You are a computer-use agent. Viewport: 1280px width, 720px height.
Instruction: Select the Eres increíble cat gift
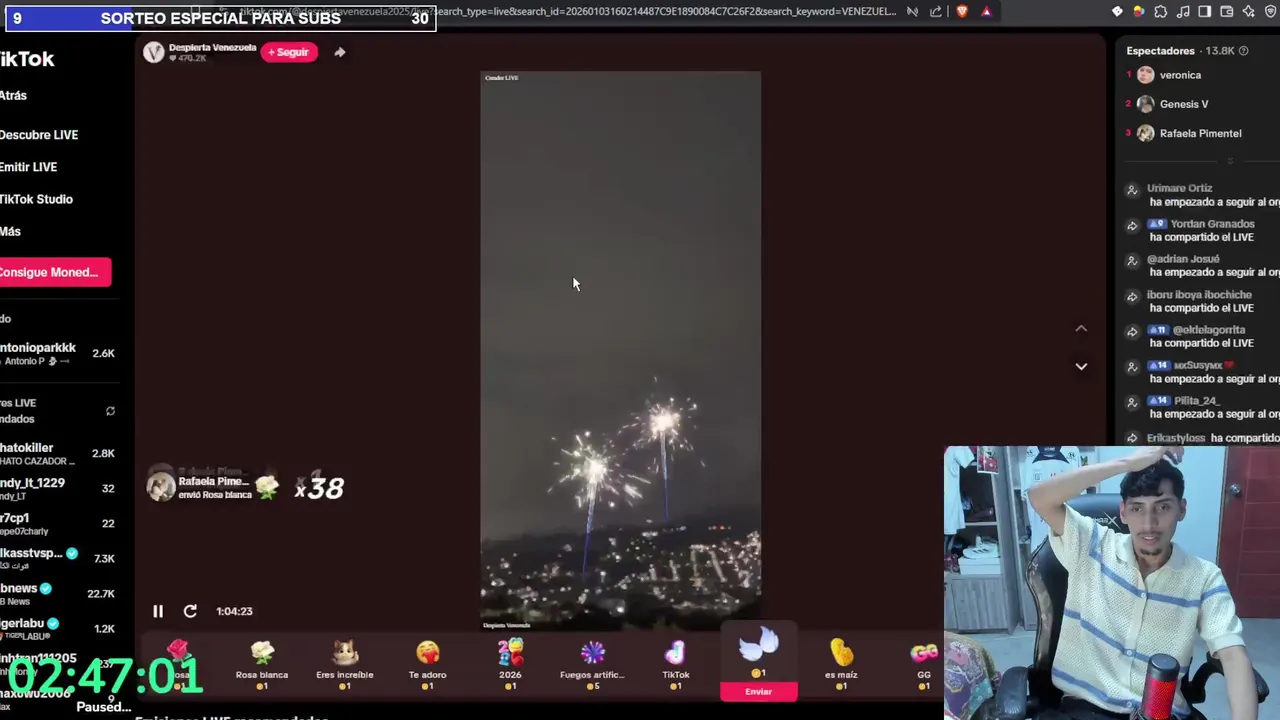pyautogui.click(x=345, y=665)
